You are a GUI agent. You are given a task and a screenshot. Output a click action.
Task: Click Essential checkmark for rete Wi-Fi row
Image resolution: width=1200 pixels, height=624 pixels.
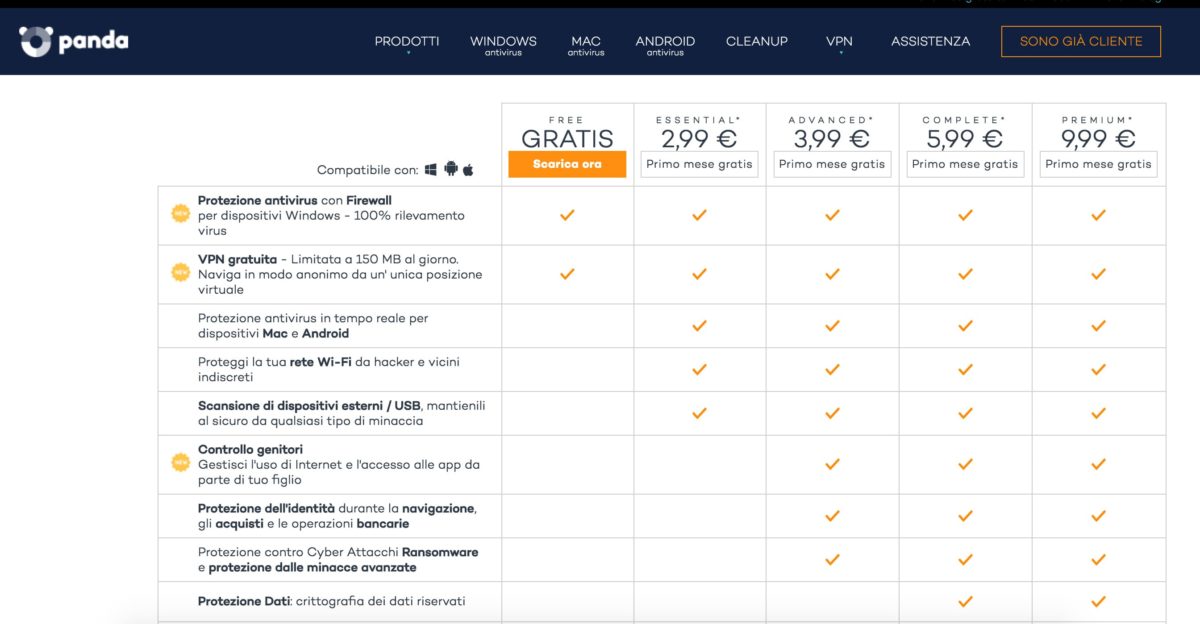pyautogui.click(x=699, y=369)
